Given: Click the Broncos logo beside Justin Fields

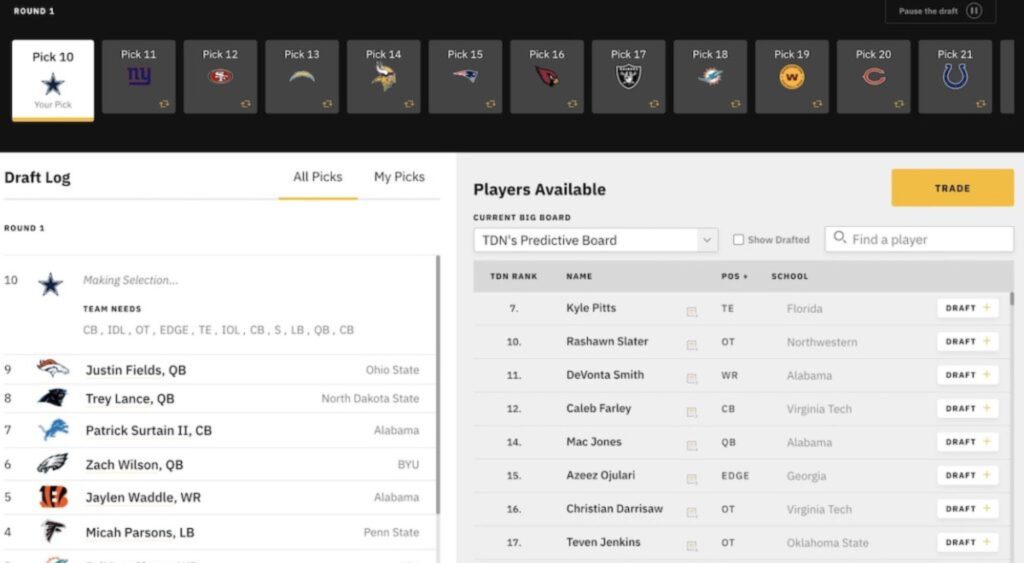Looking at the screenshot, I should [52, 368].
